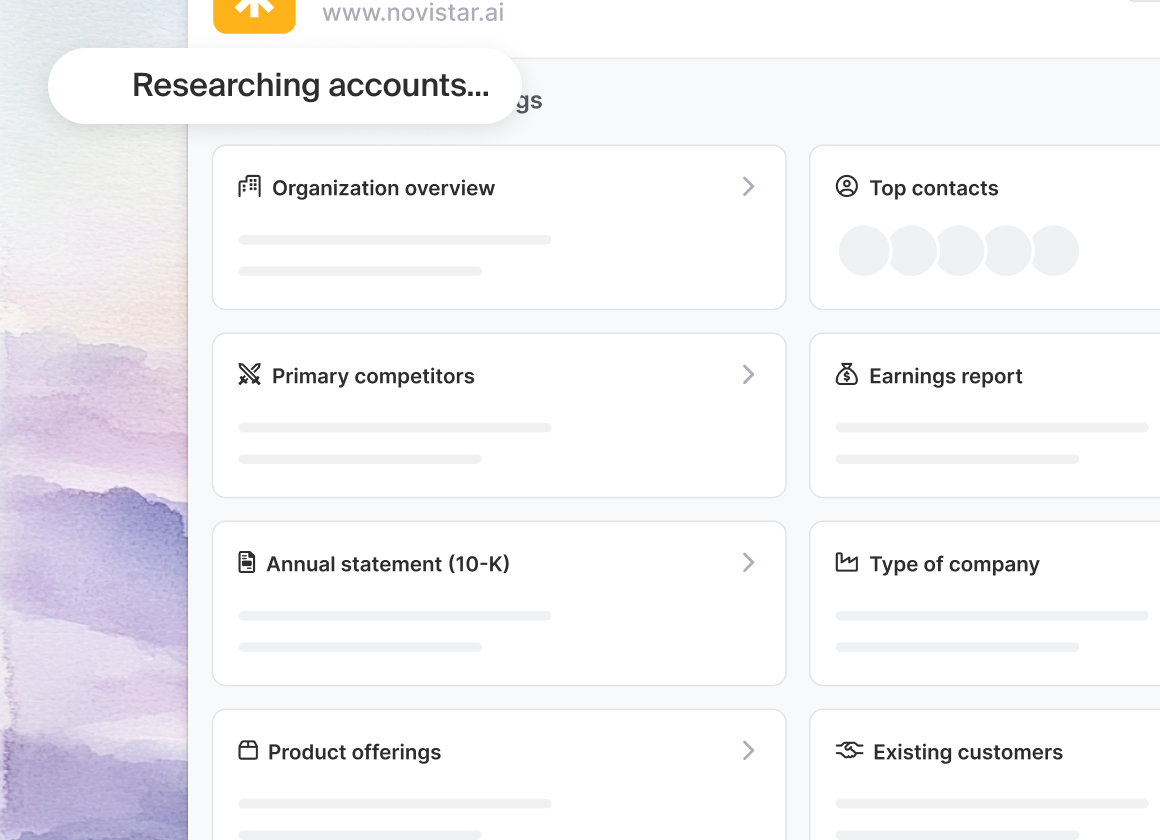The width and height of the screenshot is (1160, 840).
Task: Expand Primary competitors via its chevron
Action: (748, 374)
